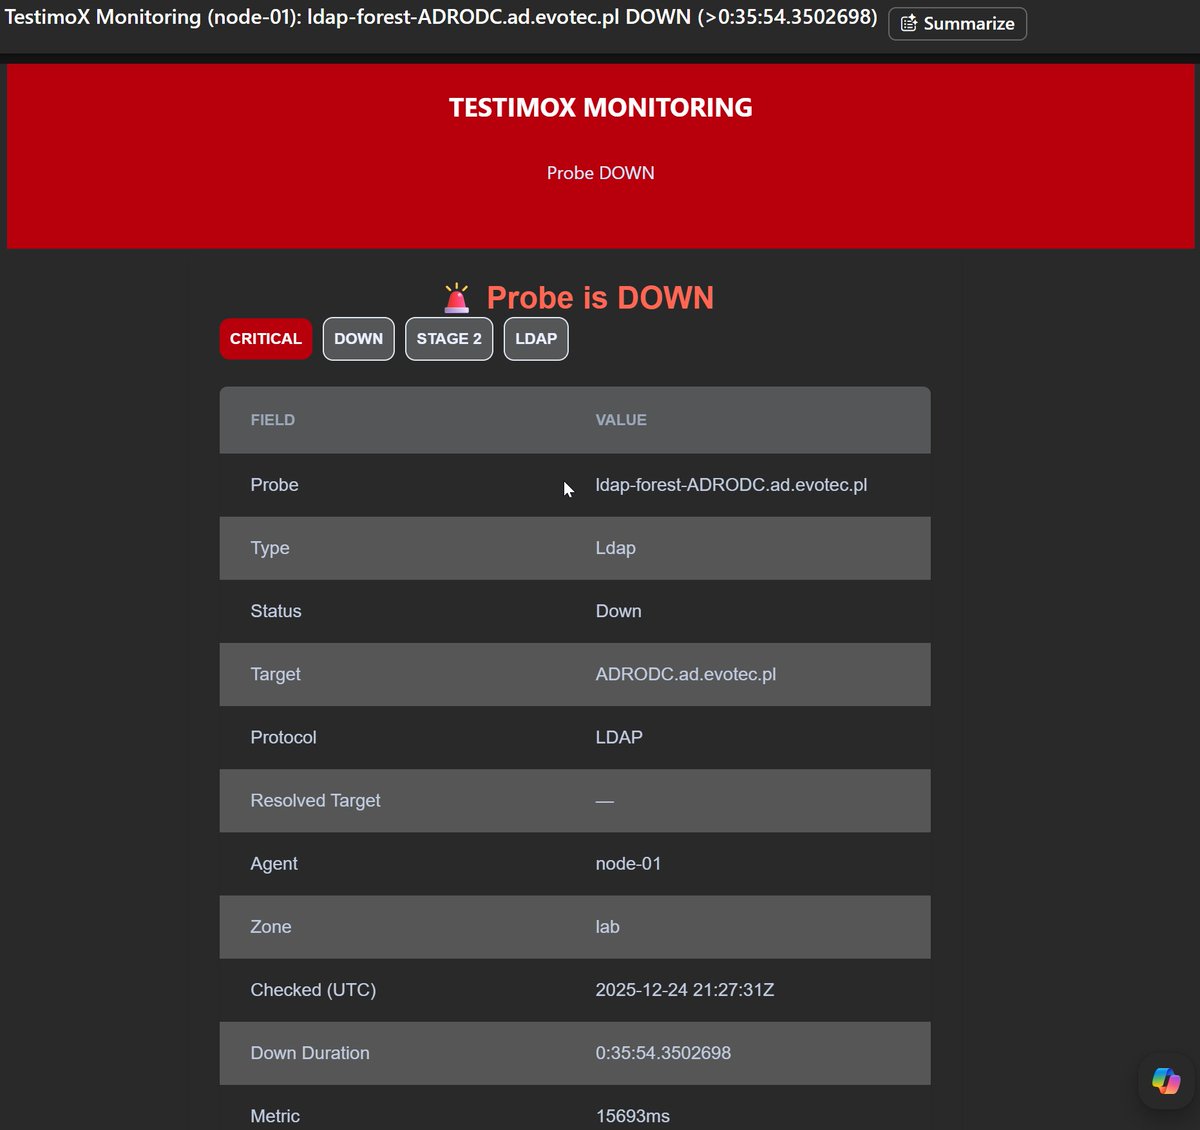Click the TESTIMOX MONITORING banner heading
1200x1130 pixels.
600,108
